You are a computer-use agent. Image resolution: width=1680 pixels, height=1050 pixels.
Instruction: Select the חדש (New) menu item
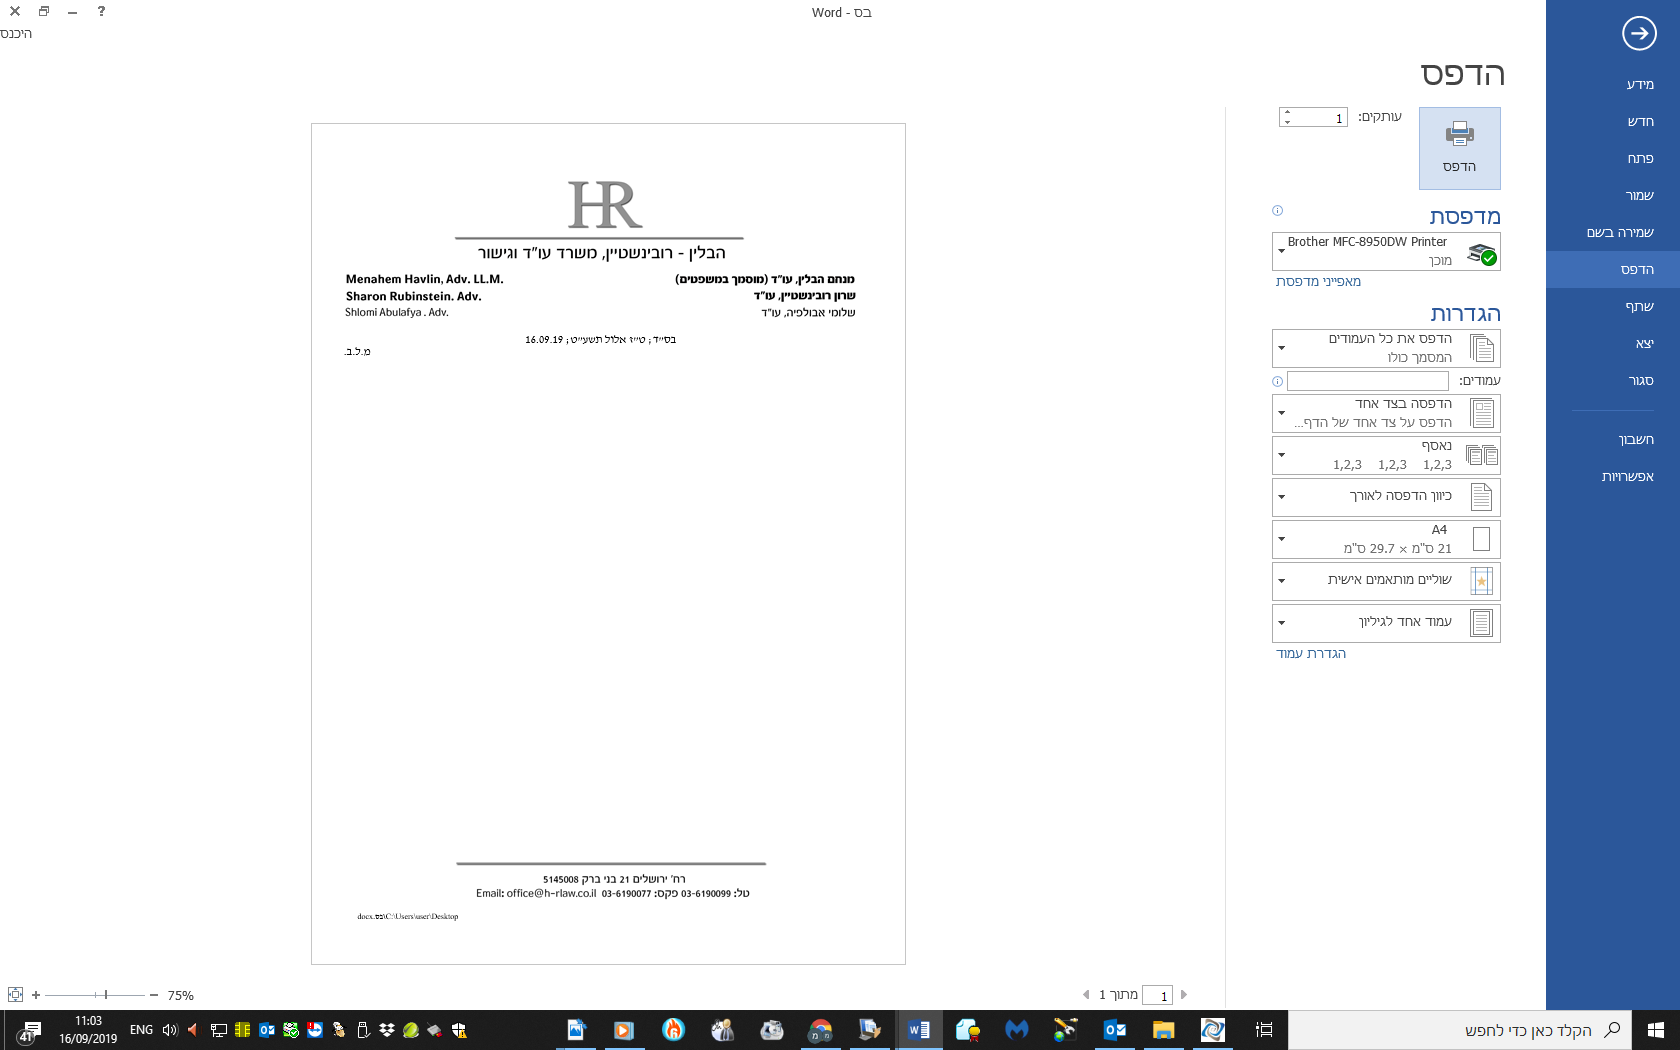[1613, 122]
